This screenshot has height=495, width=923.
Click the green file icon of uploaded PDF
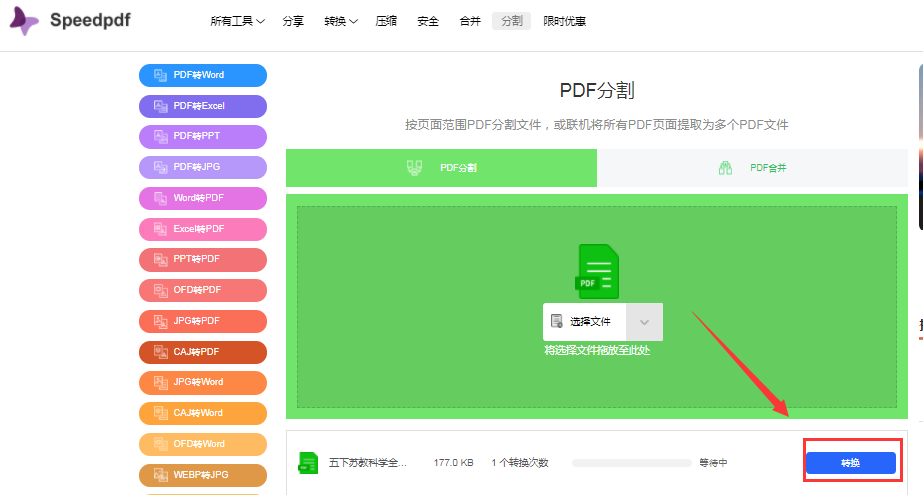[x=308, y=463]
